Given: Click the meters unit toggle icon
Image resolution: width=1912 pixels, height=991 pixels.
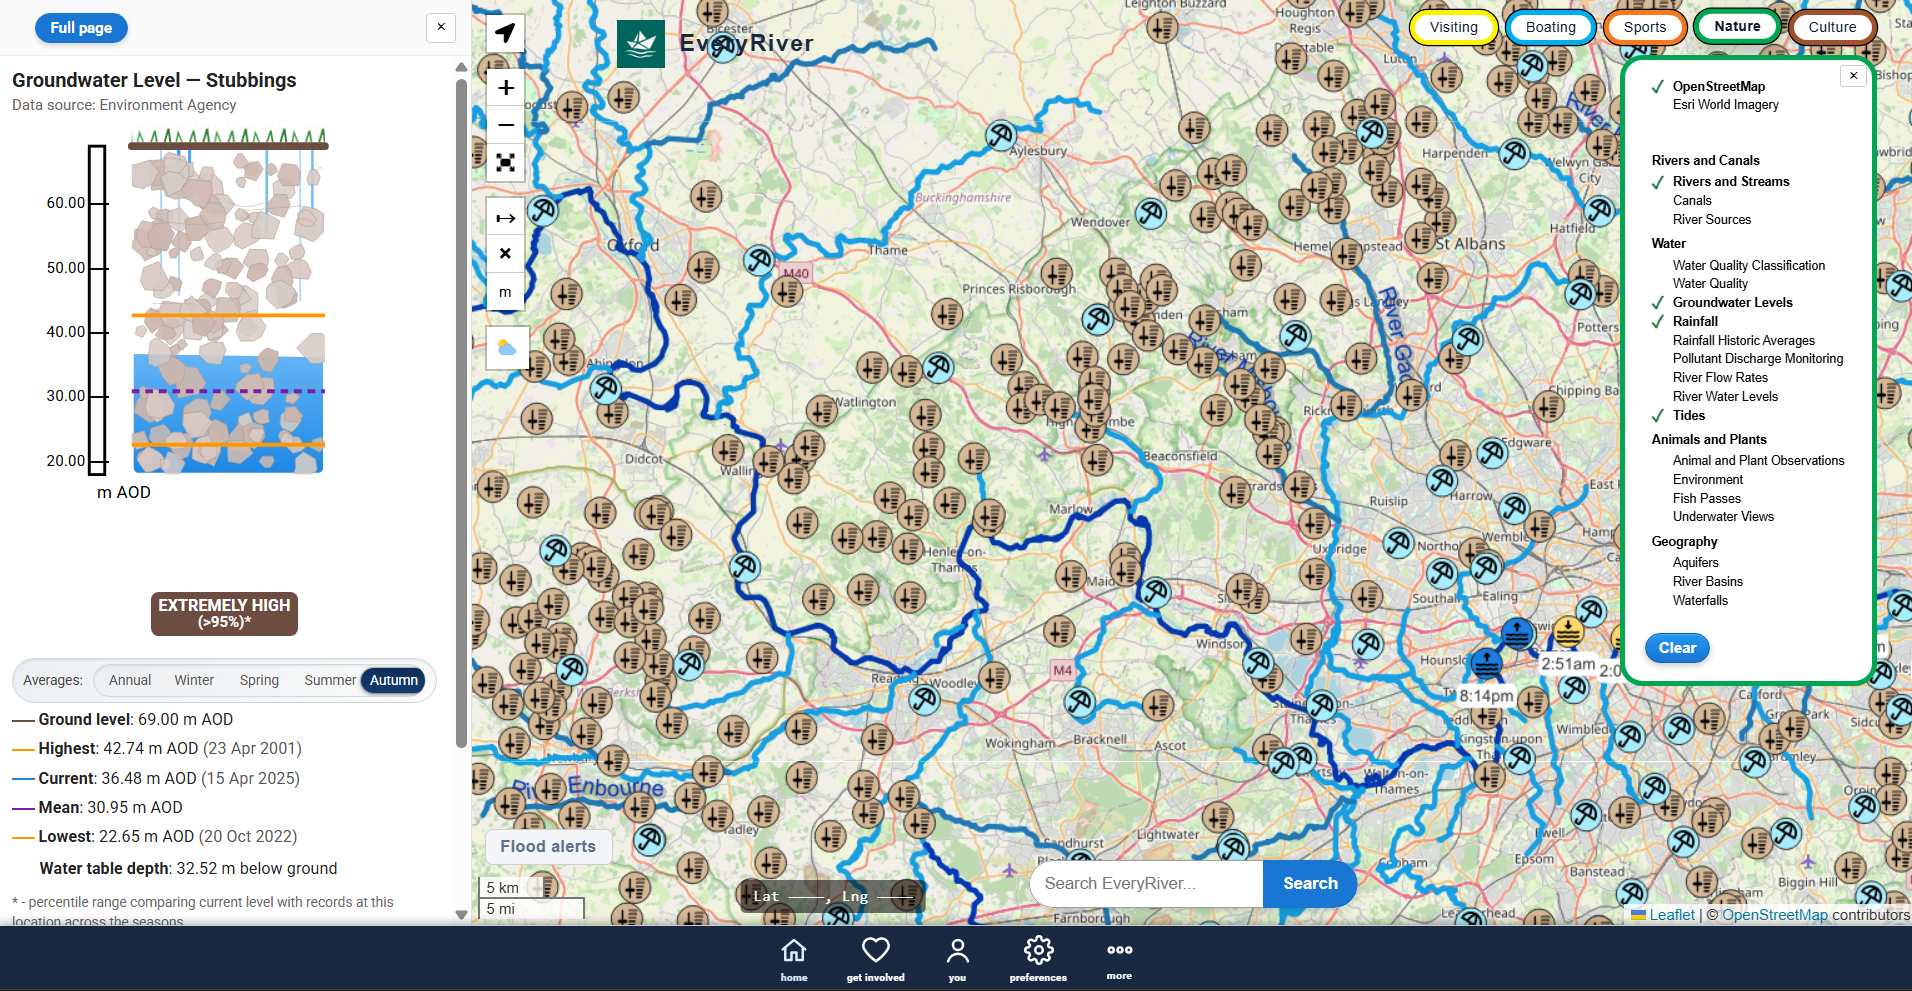Looking at the screenshot, I should tap(505, 291).
